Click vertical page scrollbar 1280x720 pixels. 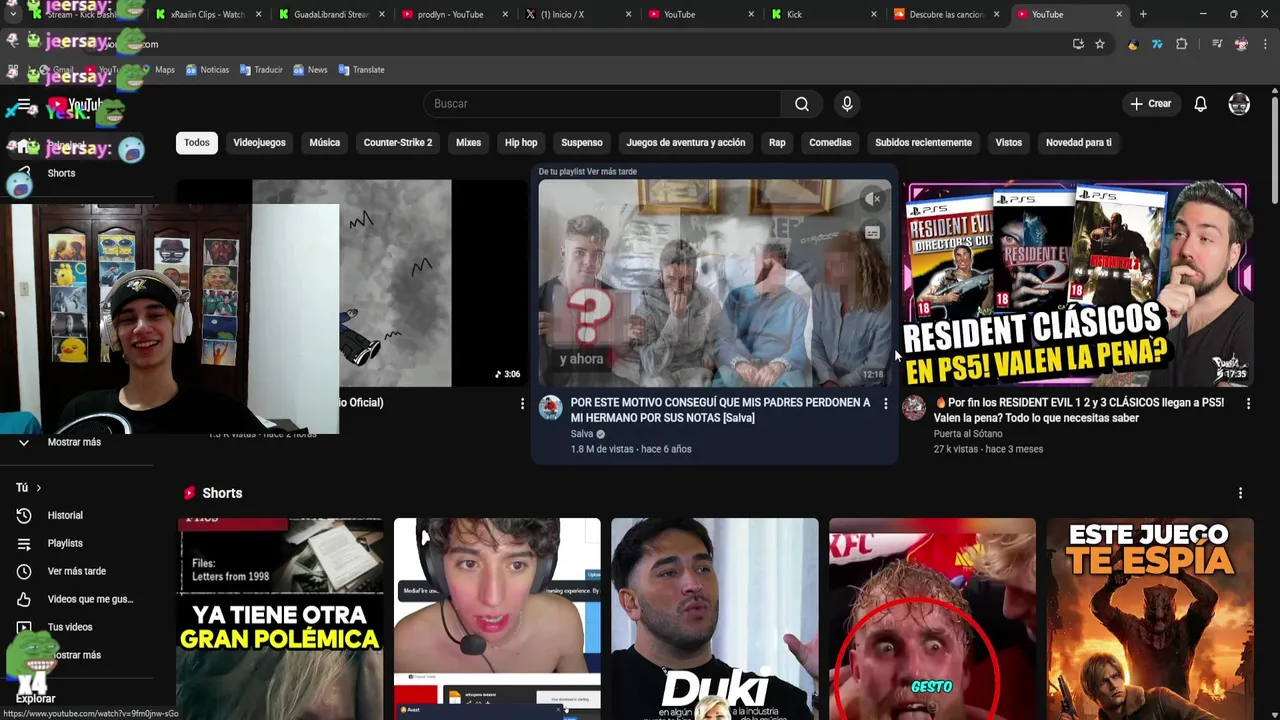(1274, 150)
